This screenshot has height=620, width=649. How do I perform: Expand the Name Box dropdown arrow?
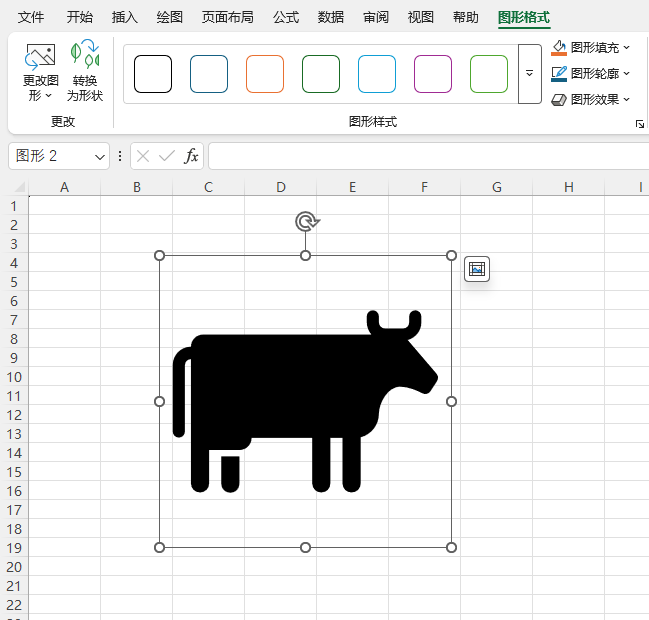(x=99, y=157)
